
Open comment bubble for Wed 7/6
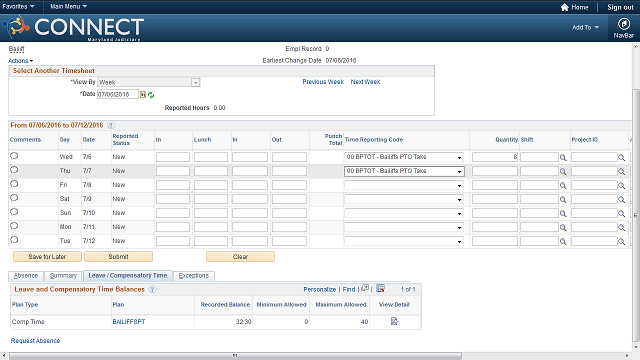click(14, 156)
